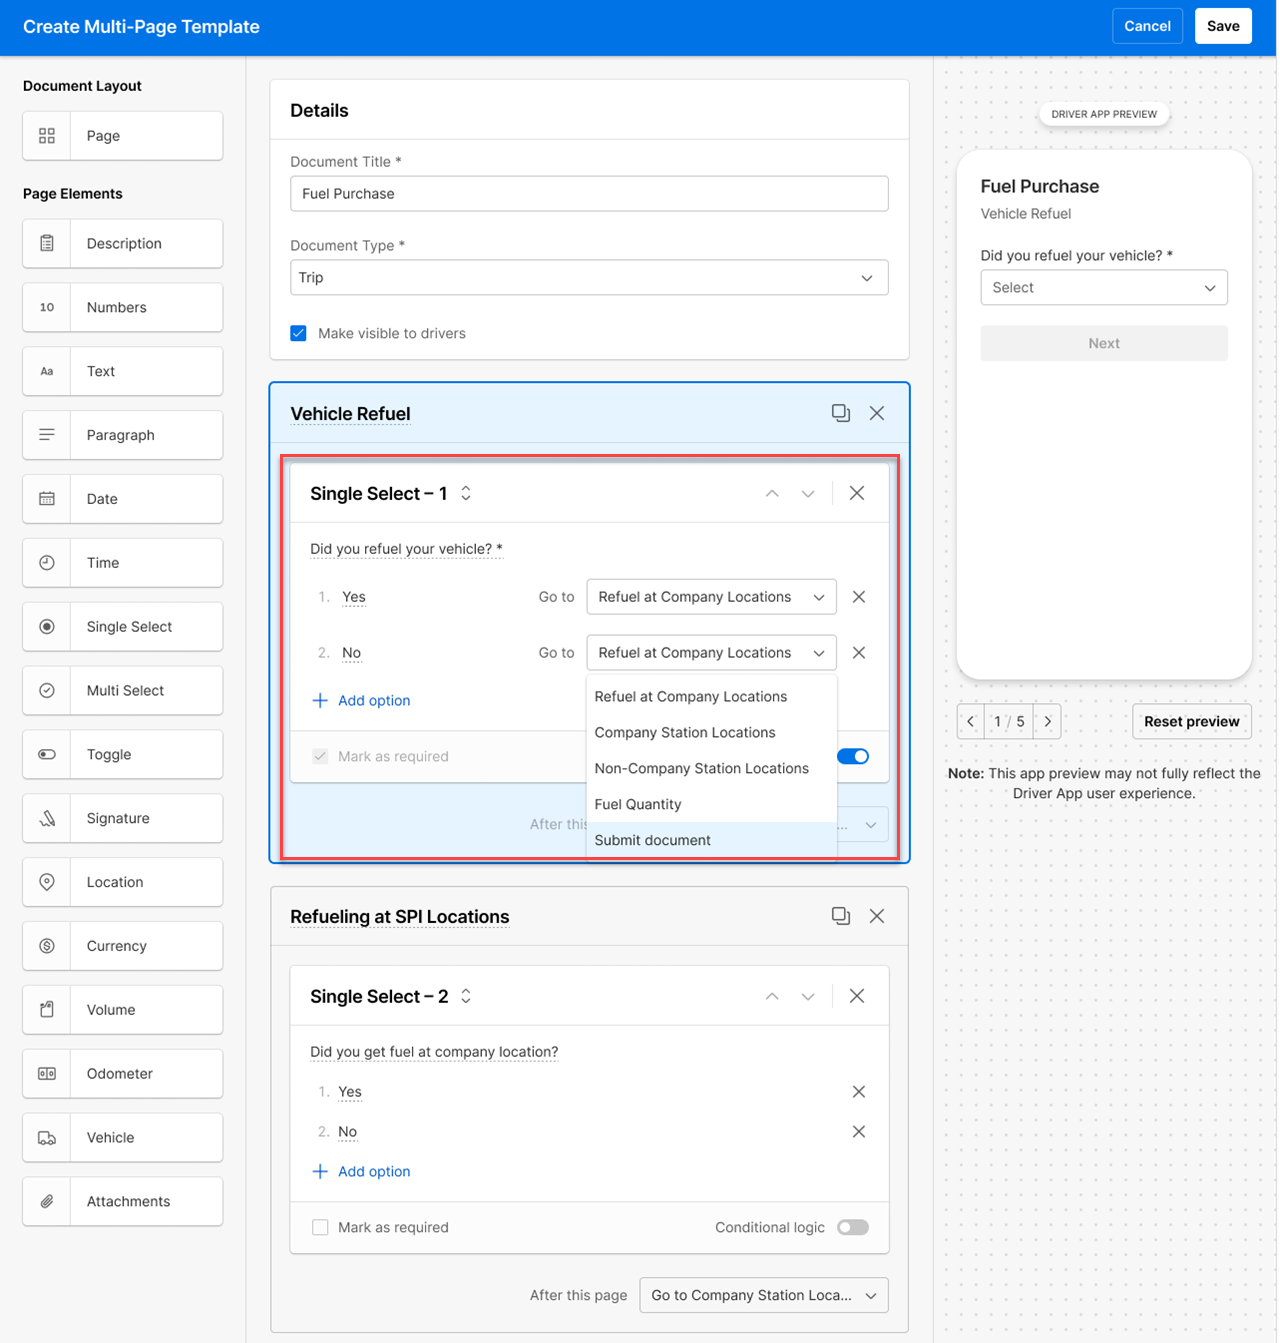Cancel the template creation

[x=1147, y=26]
